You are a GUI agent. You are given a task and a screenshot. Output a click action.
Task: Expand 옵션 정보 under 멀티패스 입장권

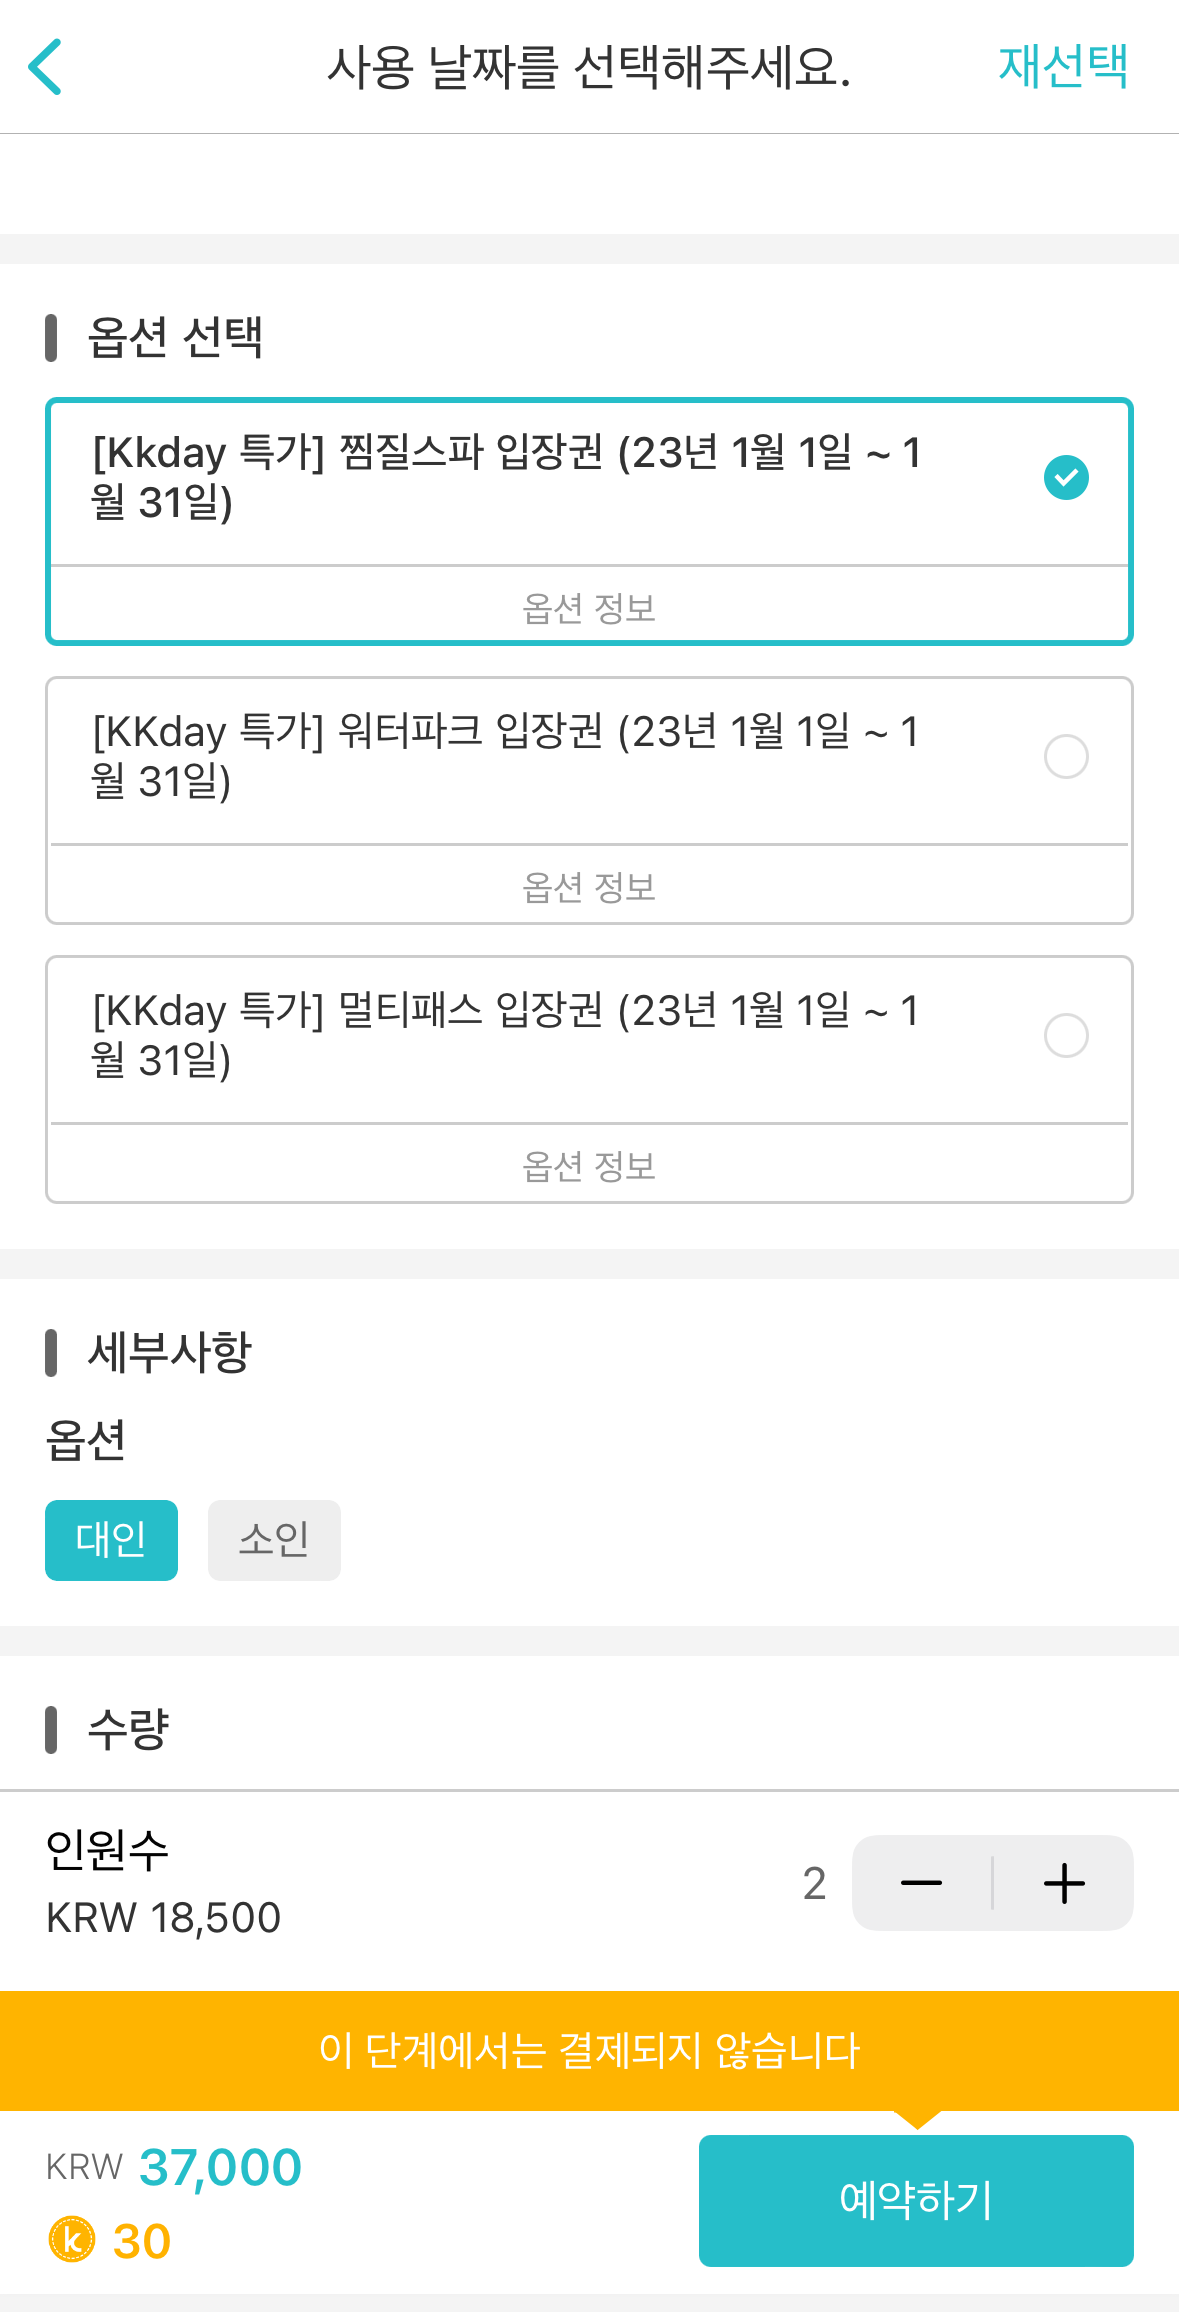tap(589, 1165)
